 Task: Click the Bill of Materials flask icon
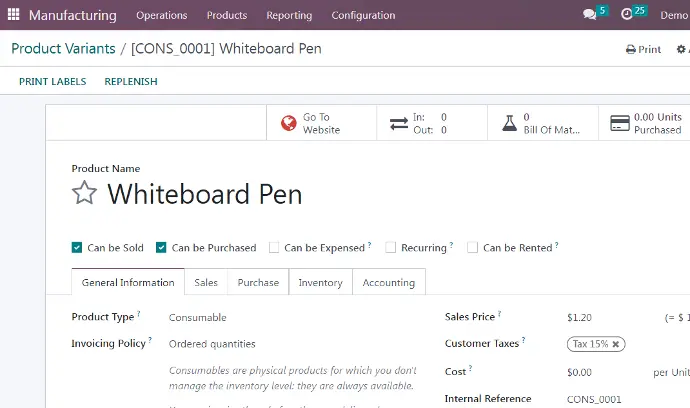point(508,123)
